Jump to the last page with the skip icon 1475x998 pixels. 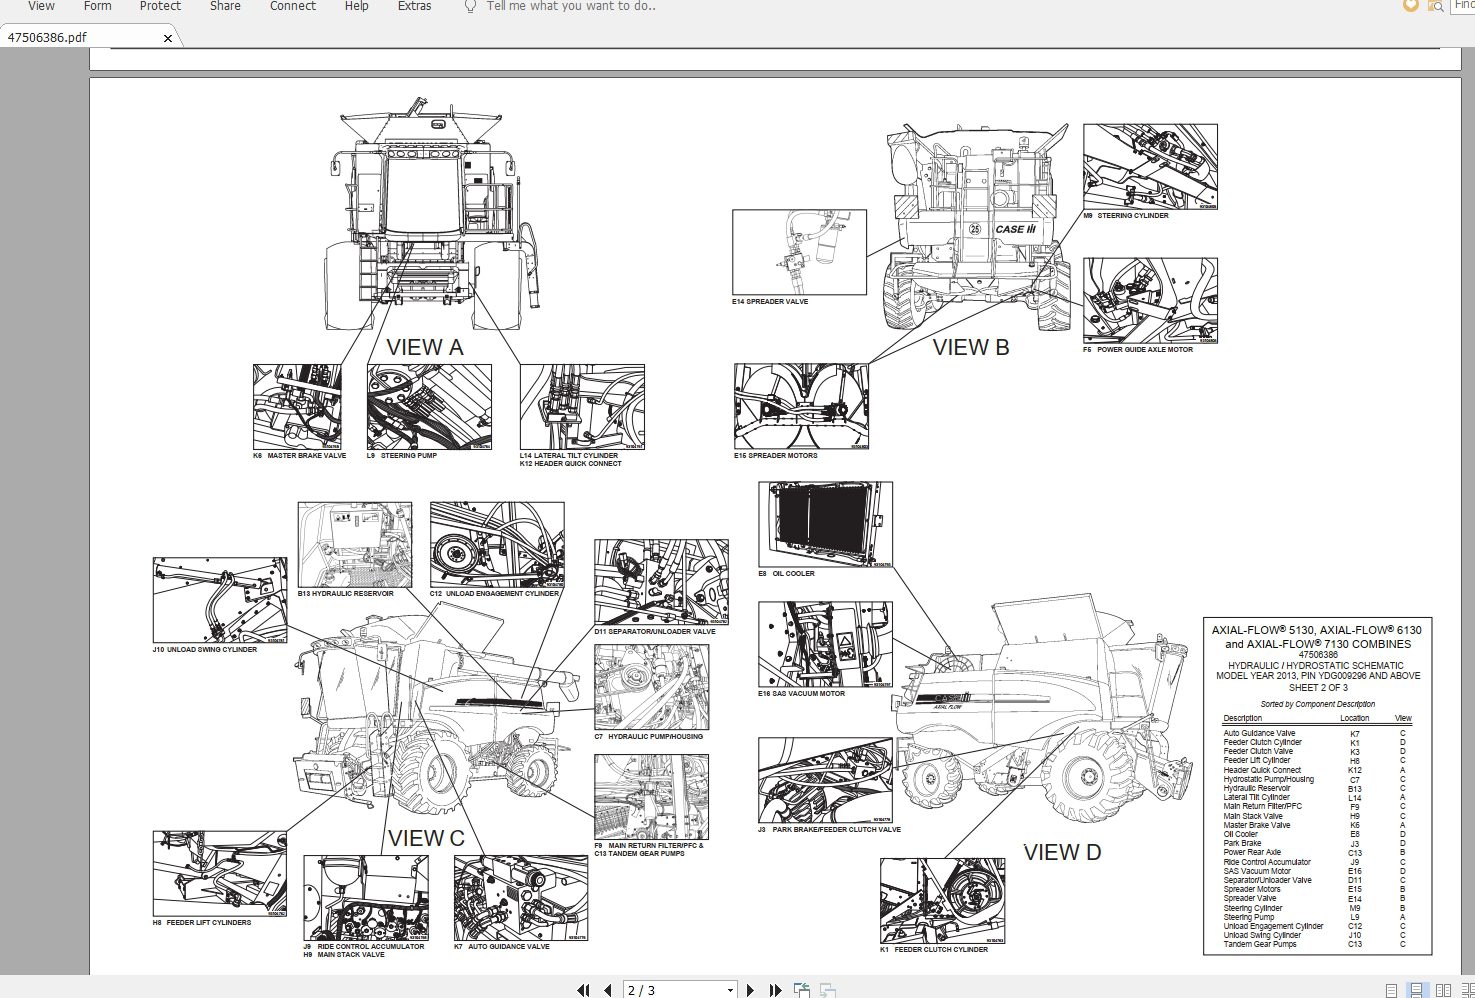777,990
